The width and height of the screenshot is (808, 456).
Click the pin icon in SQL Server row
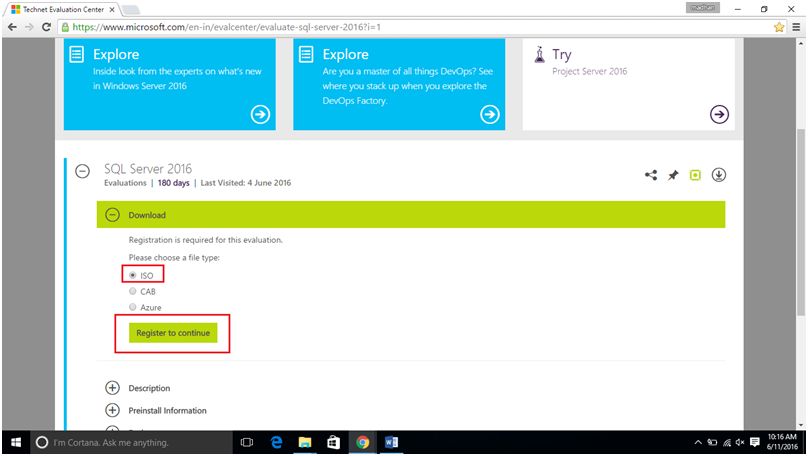(673, 175)
